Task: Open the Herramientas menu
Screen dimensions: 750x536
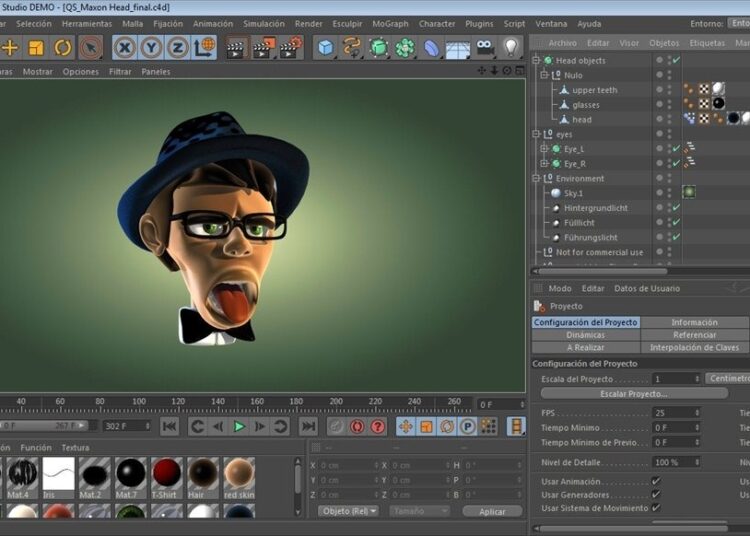Action: [87, 24]
